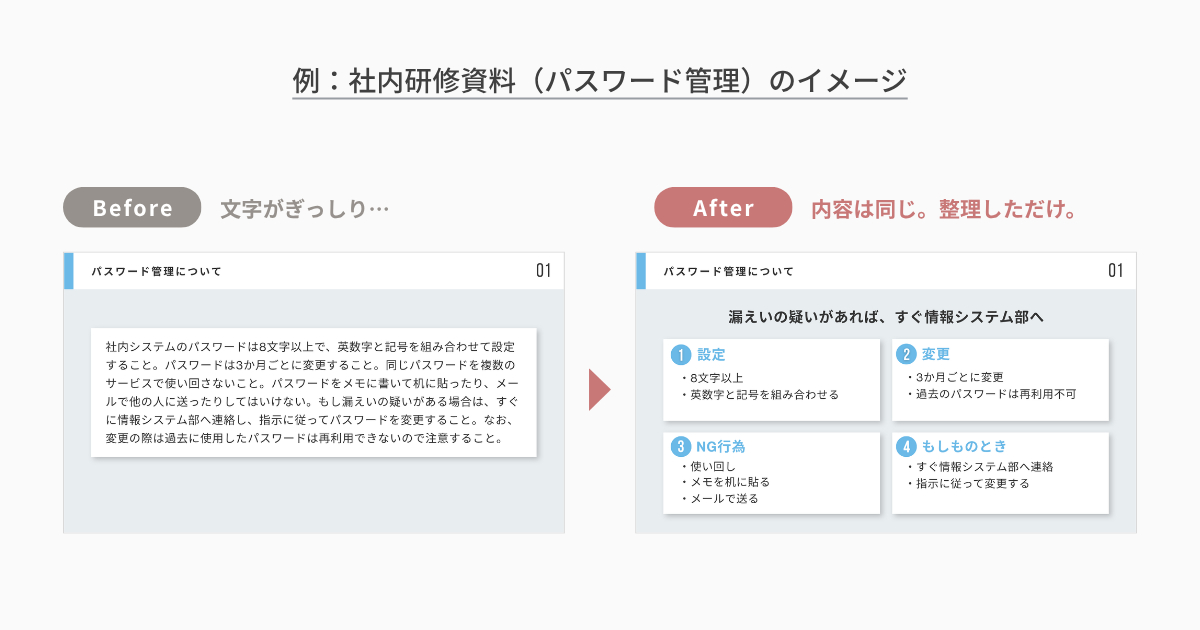Click the bullet 3か月ごとに変更
1200x630 pixels.
(954, 378)
